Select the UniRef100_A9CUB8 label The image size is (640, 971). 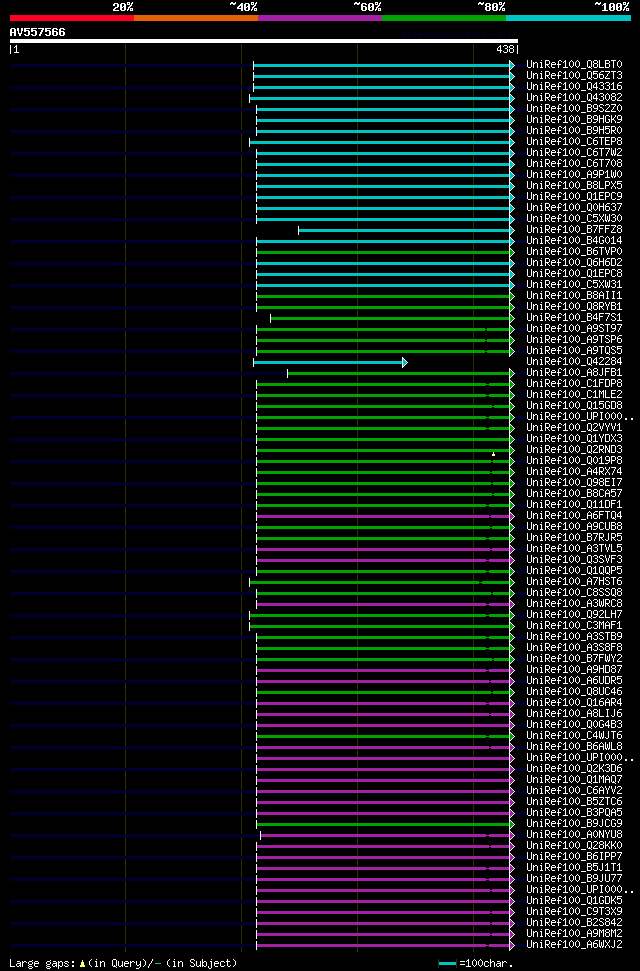574,527
